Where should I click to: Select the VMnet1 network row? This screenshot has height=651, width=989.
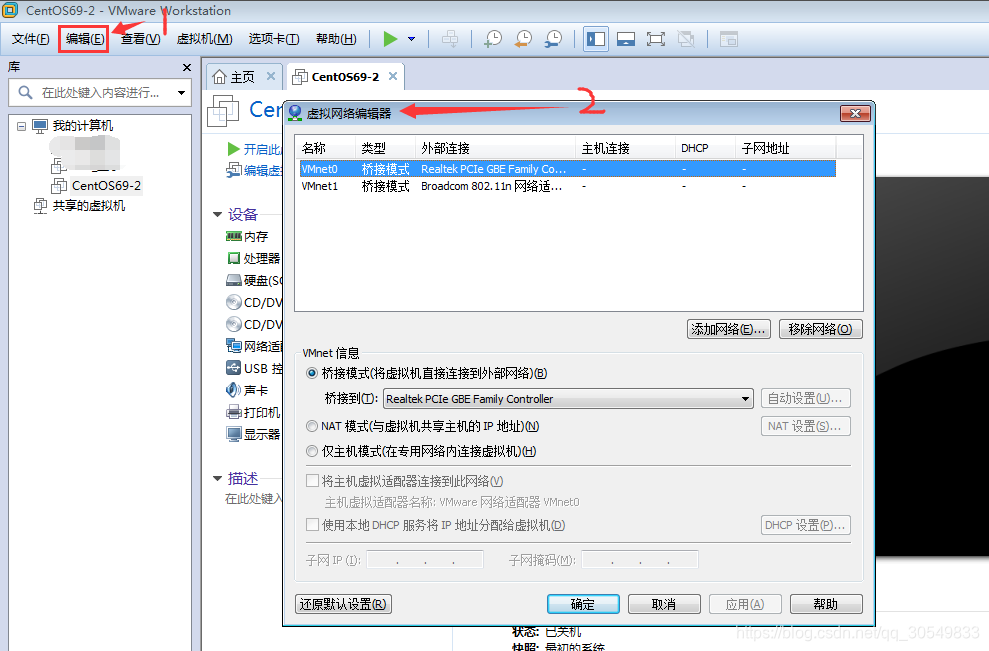(x=568, y=187)
